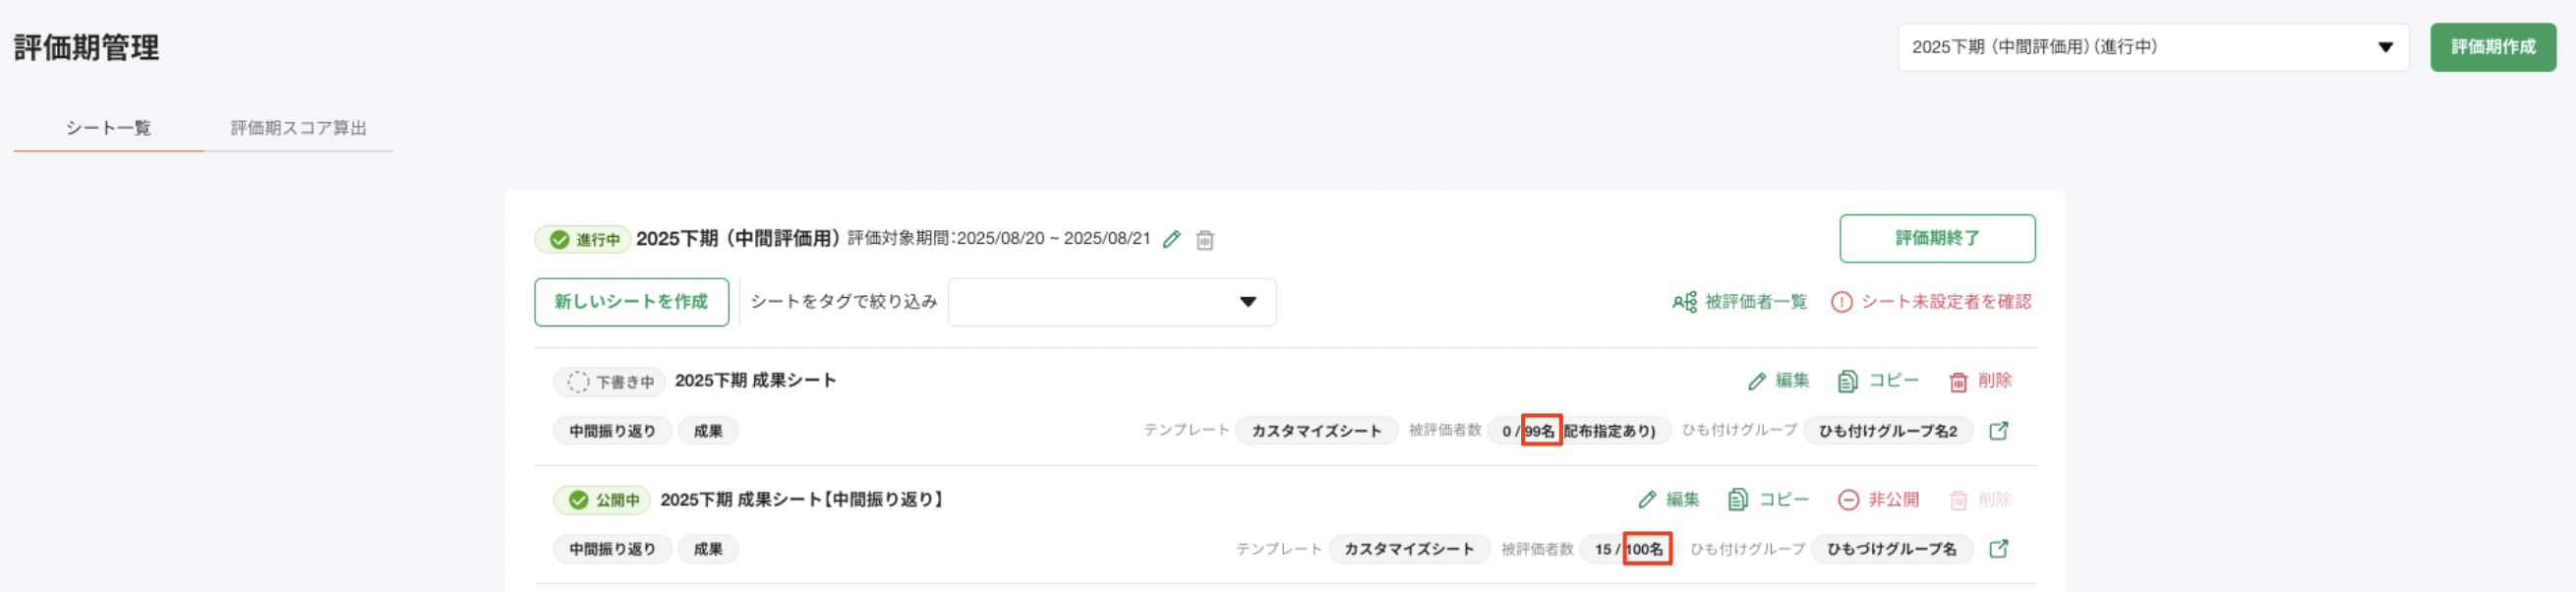2576x592 pixels.
Task: Open the evaluation period selector dropdown
Action: (2152, 47)
